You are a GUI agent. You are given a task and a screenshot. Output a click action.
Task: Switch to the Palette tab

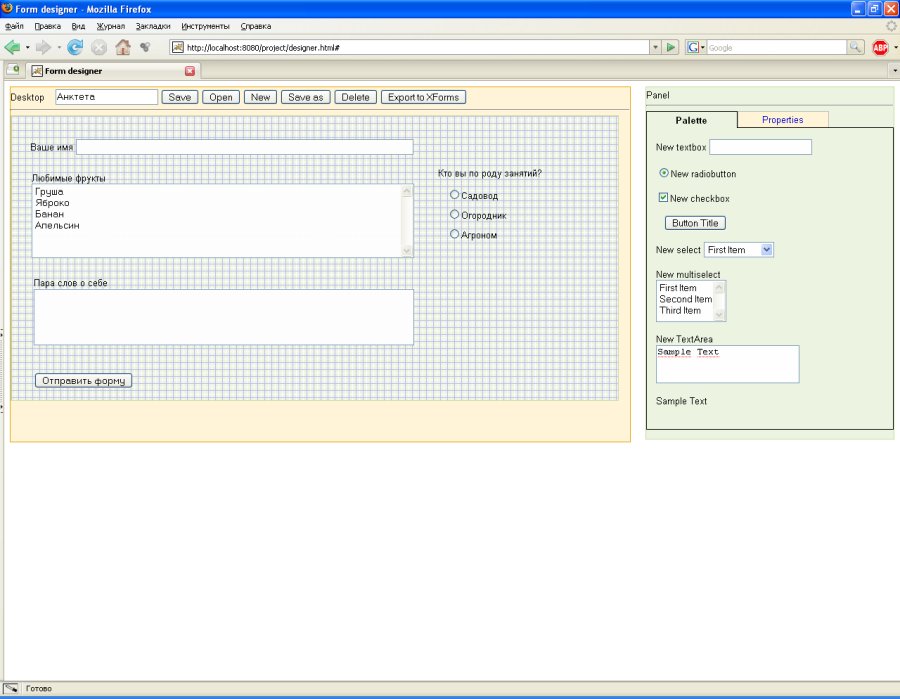coord(692,120)
